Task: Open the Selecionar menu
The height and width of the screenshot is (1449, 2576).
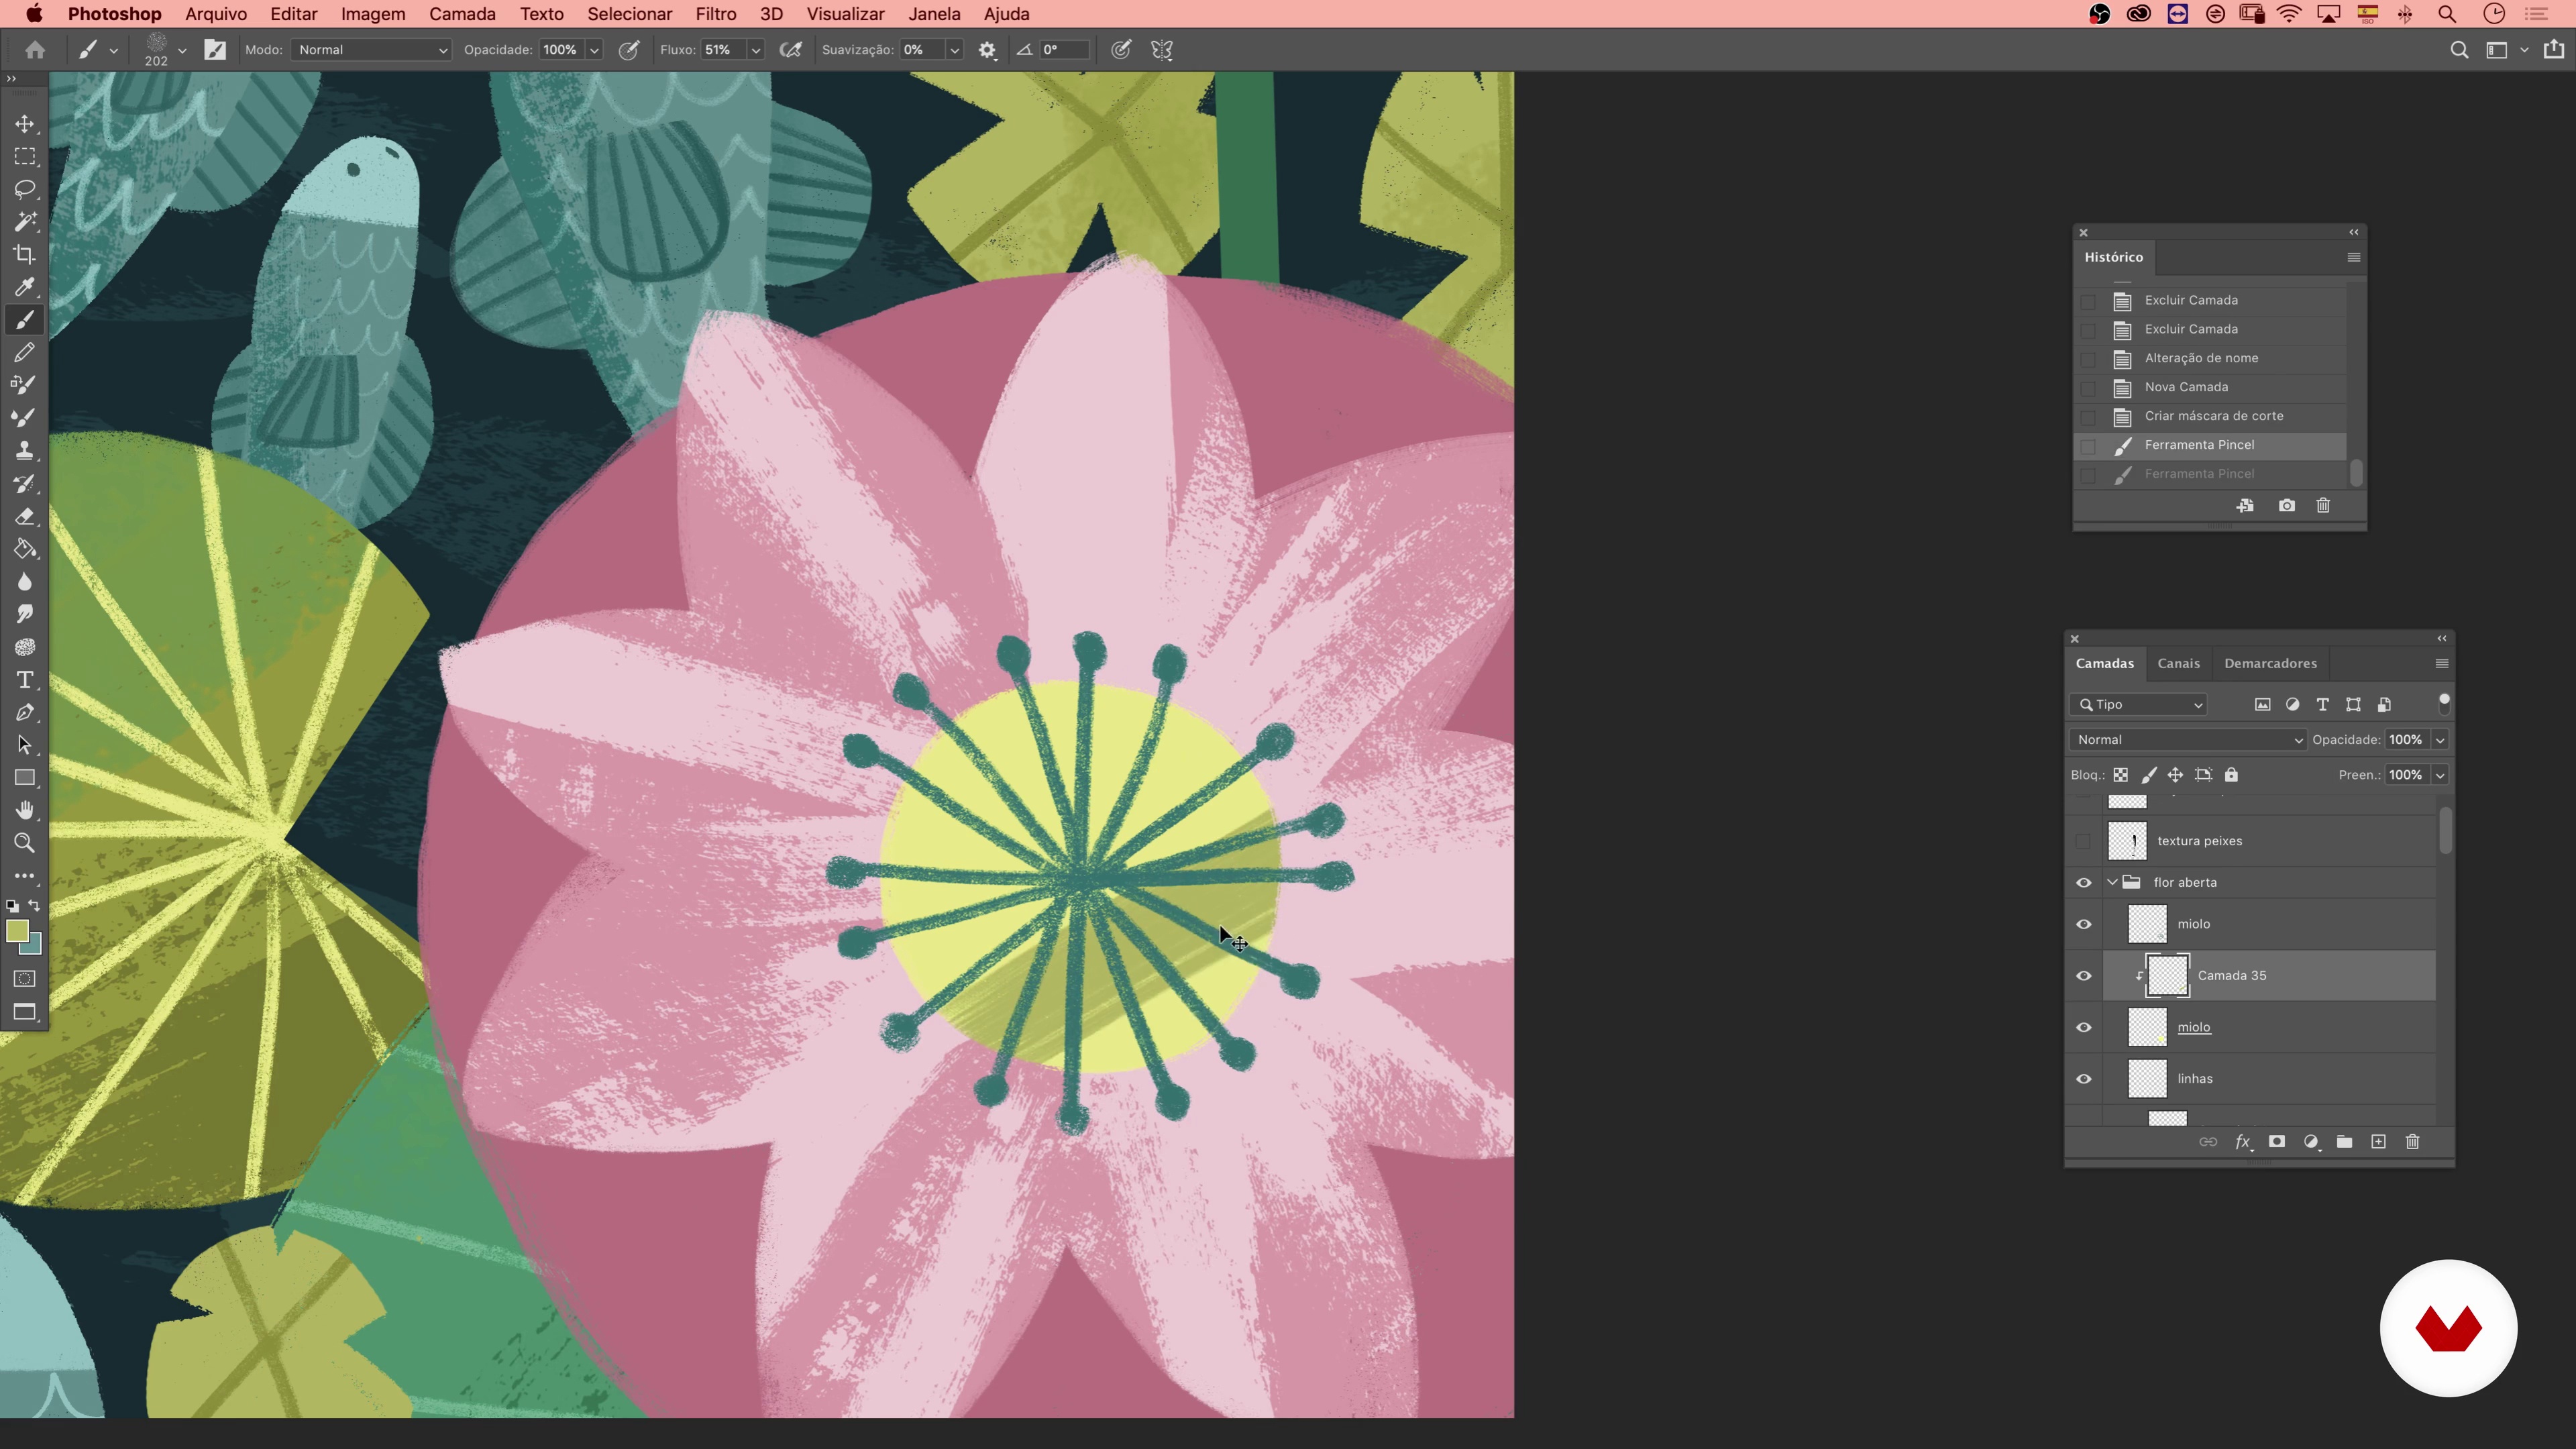Action: [629, 14]
